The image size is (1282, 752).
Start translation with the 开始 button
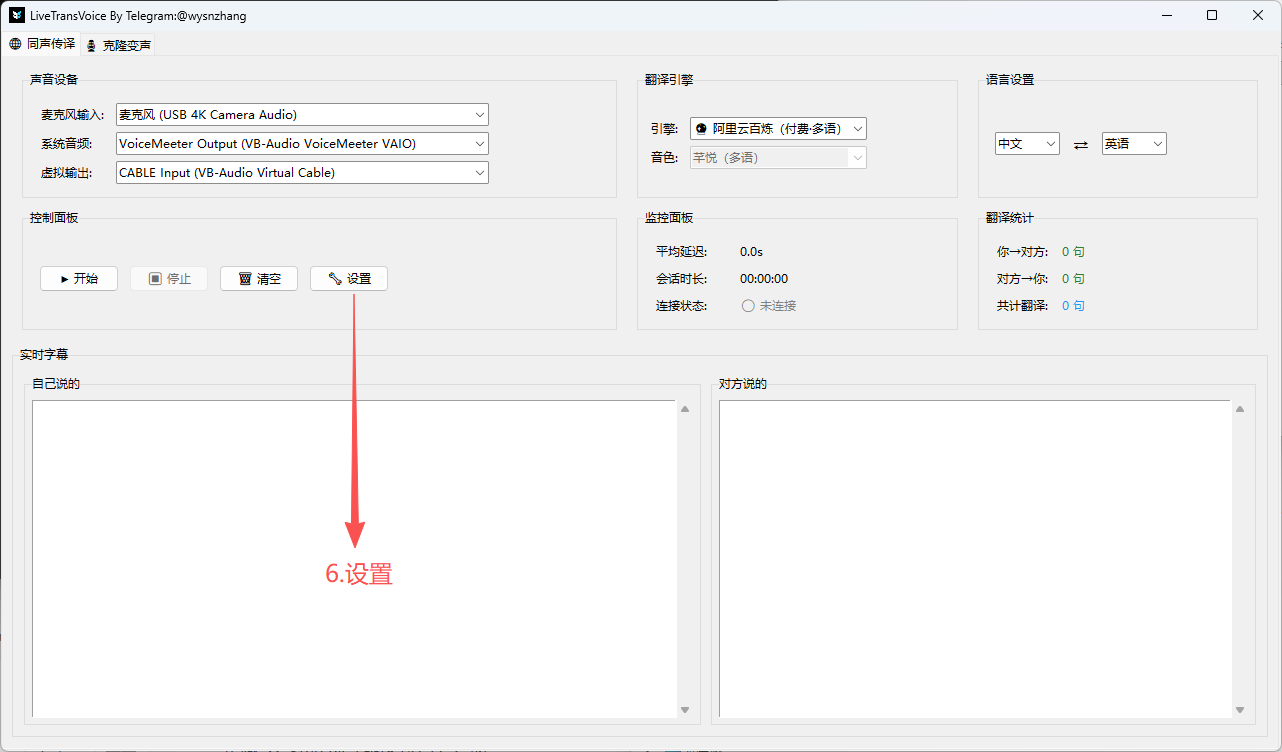tap(79, 279)
